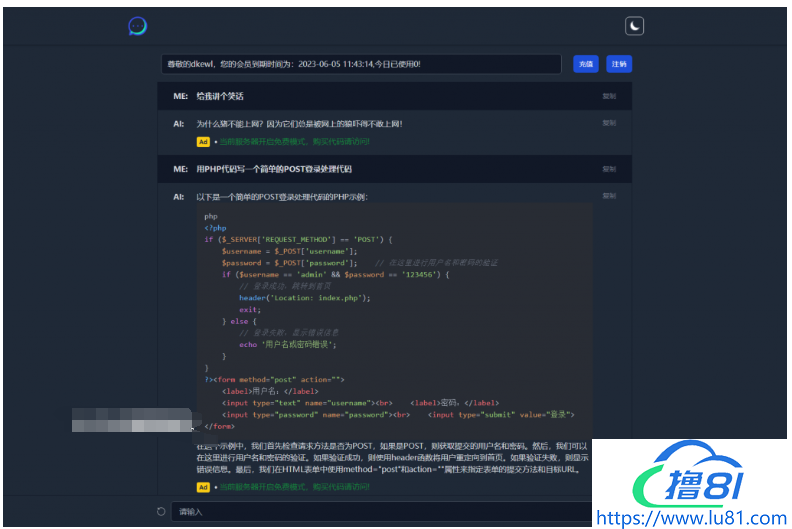Click the chat bubble logo icon

pos(138,26)
